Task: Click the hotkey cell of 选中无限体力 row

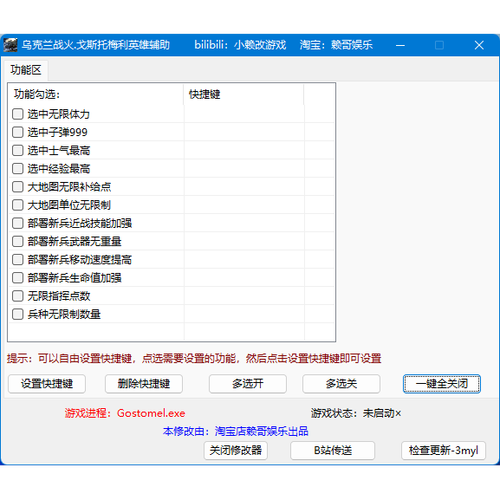Action: pos(244,114)
